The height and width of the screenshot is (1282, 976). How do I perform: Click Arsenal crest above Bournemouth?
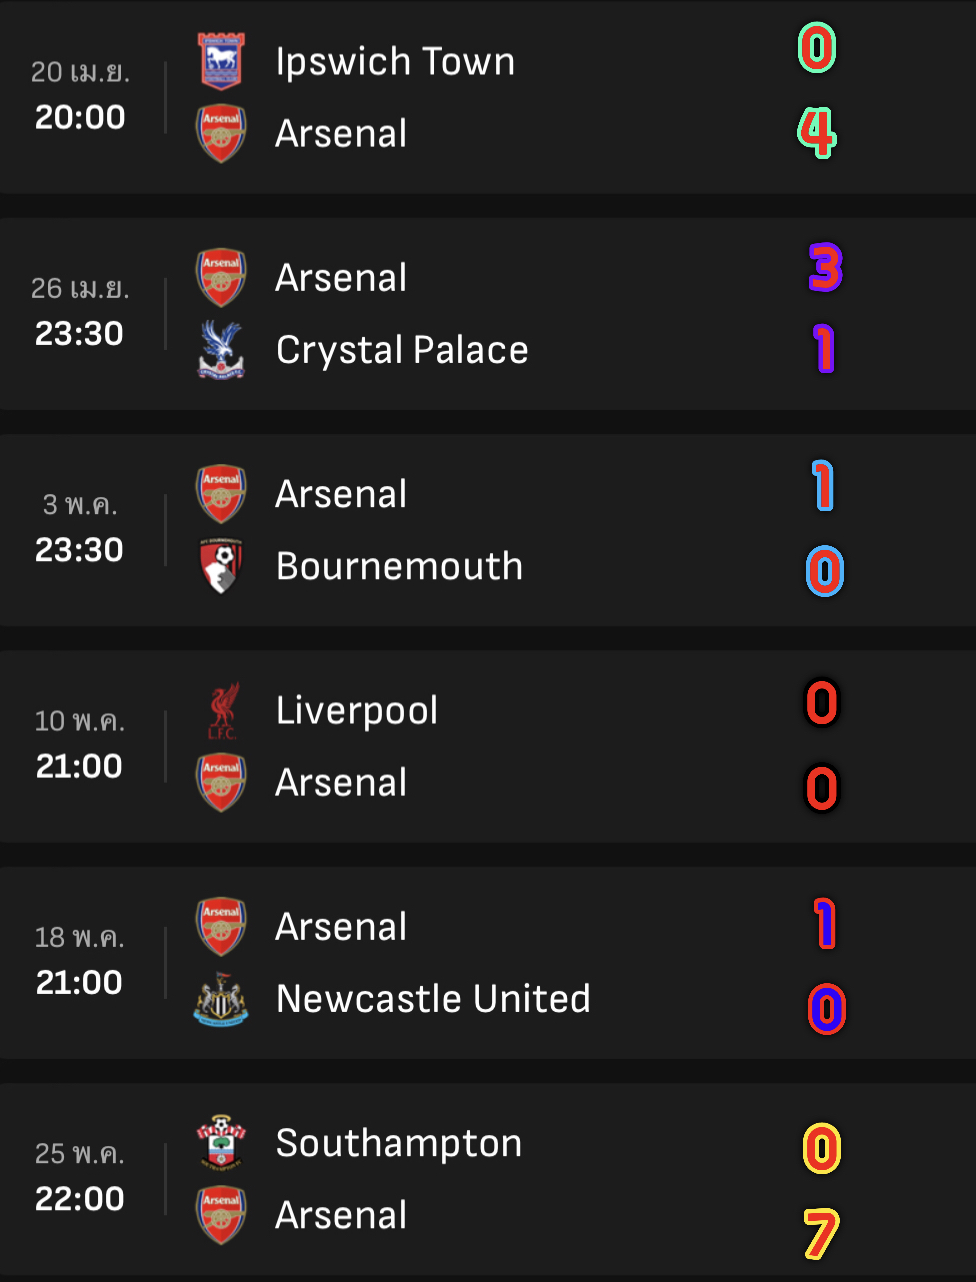221,494
